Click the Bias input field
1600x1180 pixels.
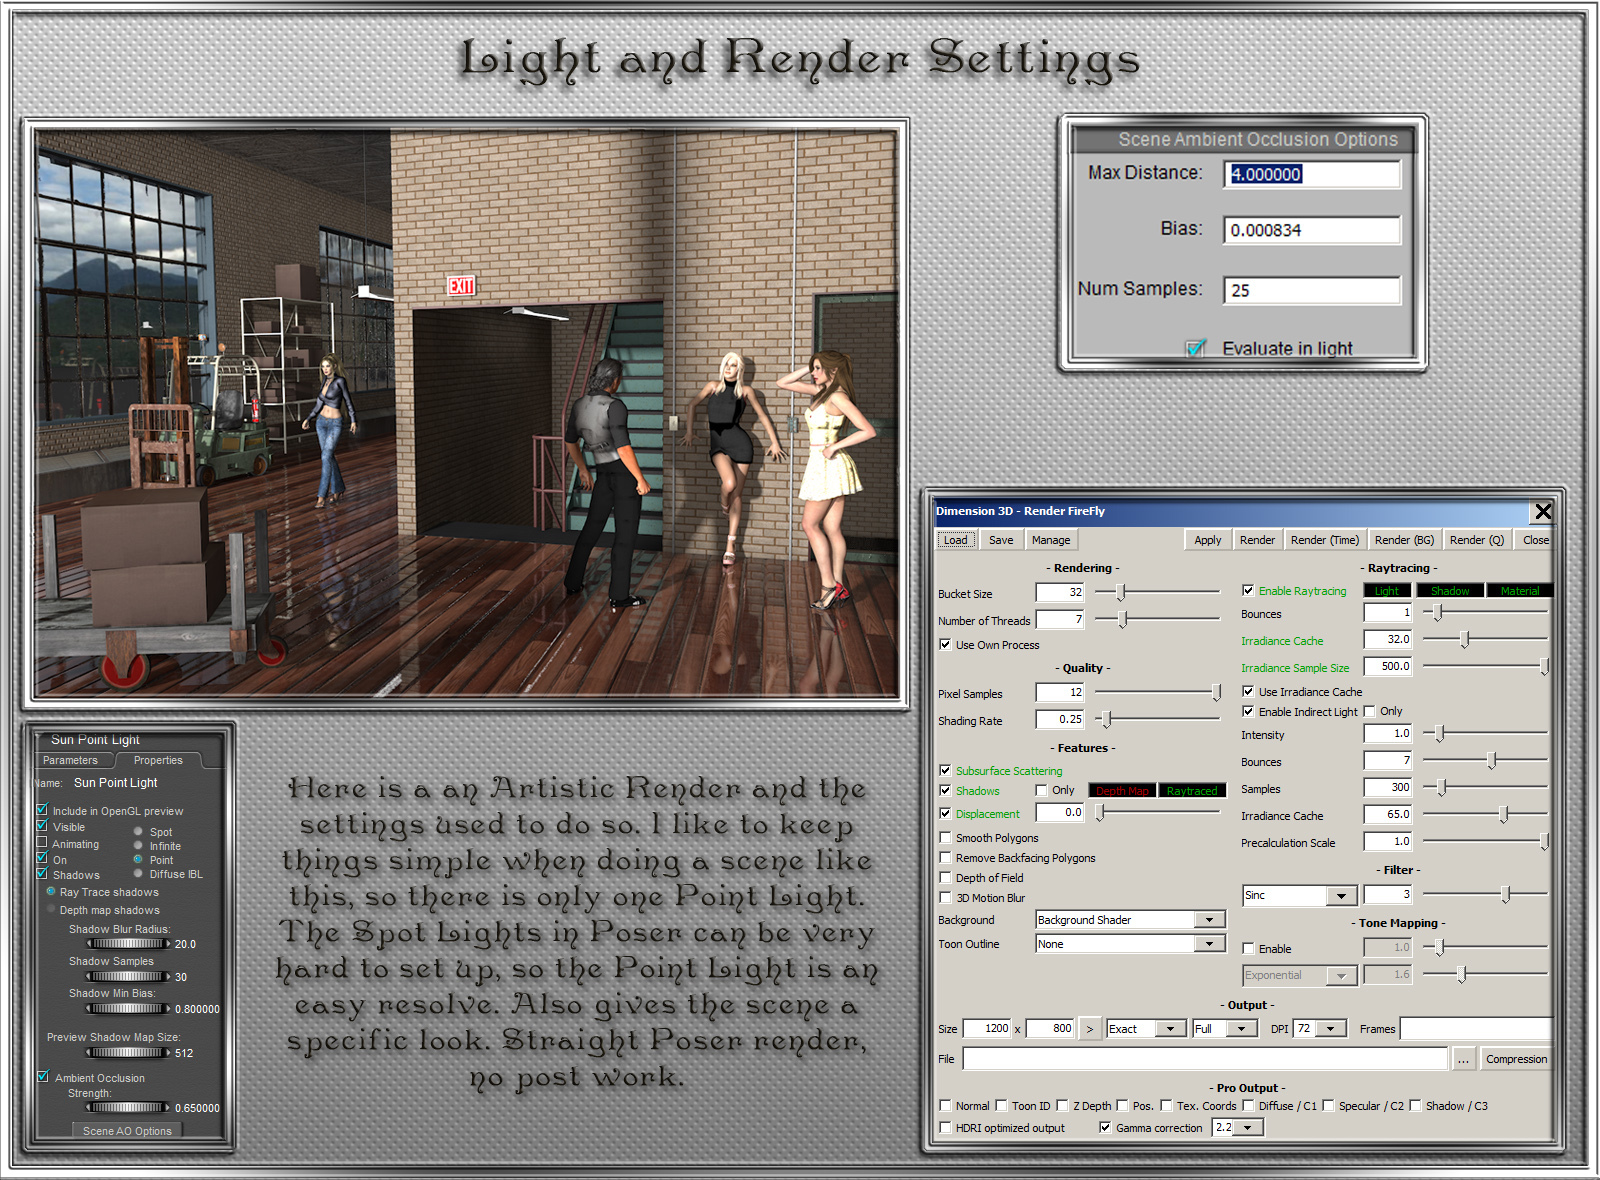coord(1312,230)
